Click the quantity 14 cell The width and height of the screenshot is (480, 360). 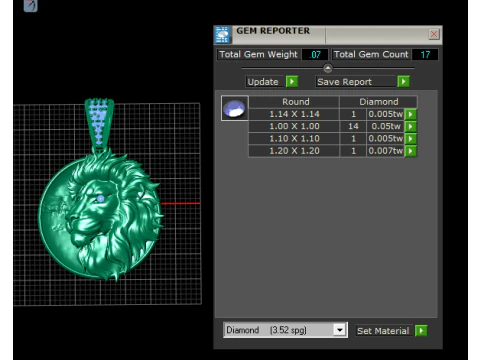point(353,126)
